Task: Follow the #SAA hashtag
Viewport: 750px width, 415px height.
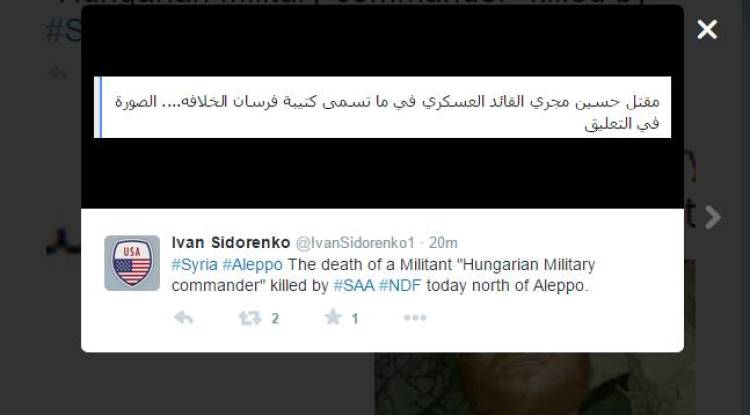Action: (x=353, y=285)
